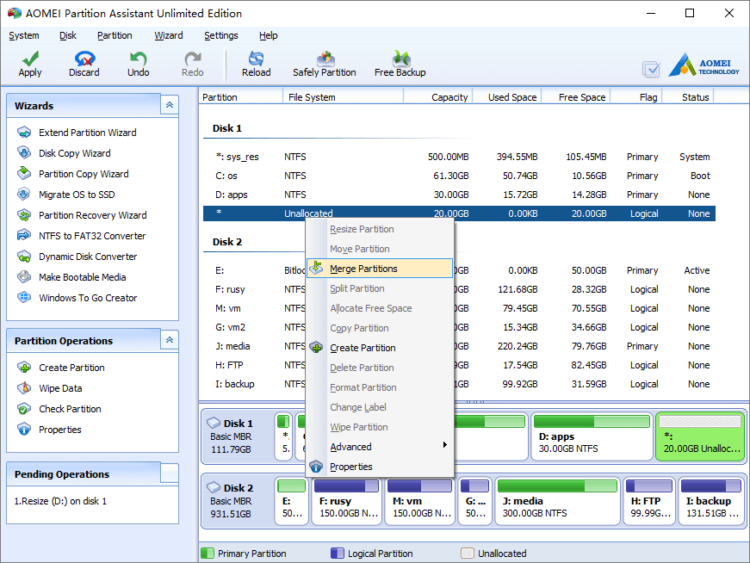Open the Wizard menu
The width and height of the screenshot is (750, 563).
[x=168, y=35]
